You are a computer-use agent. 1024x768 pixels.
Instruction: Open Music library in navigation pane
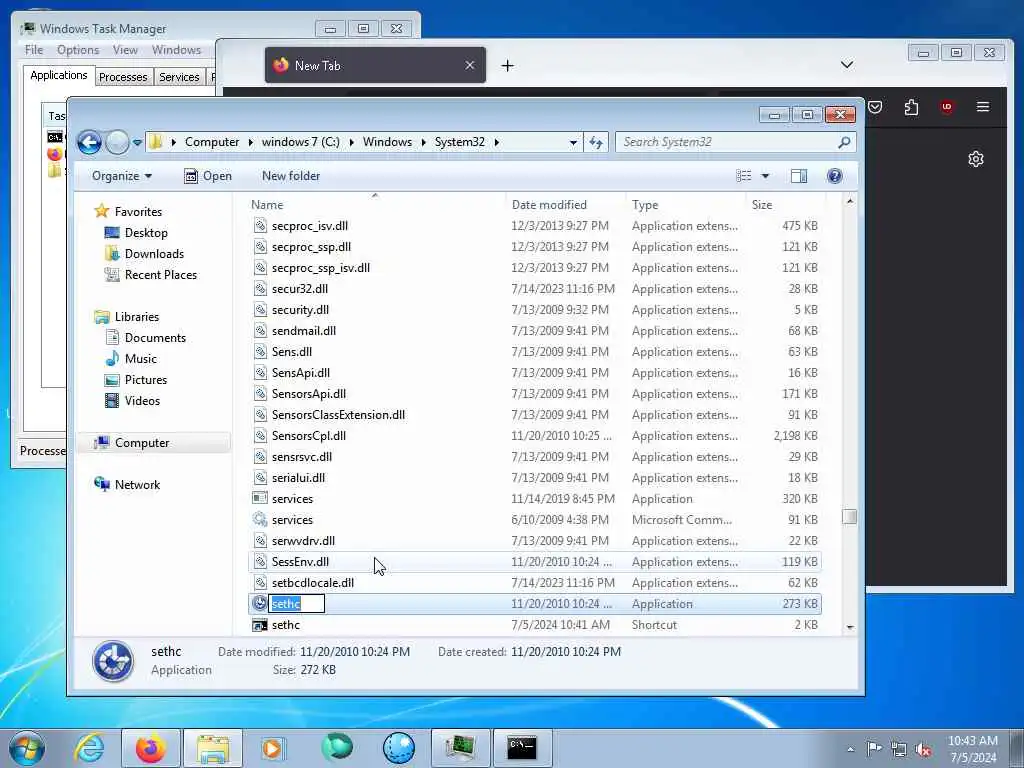pyautogui.click(x=140, y=359)
